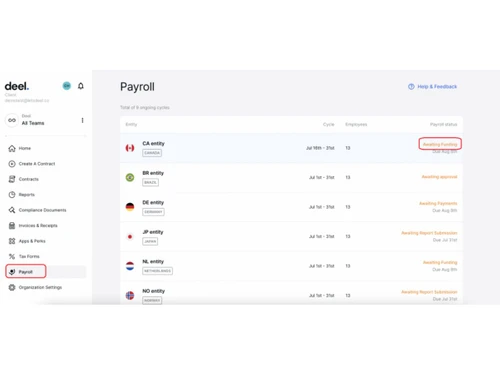The image size is (500, 375).
Task: Open the DE entity row
Action: click(x=291, y=207)
